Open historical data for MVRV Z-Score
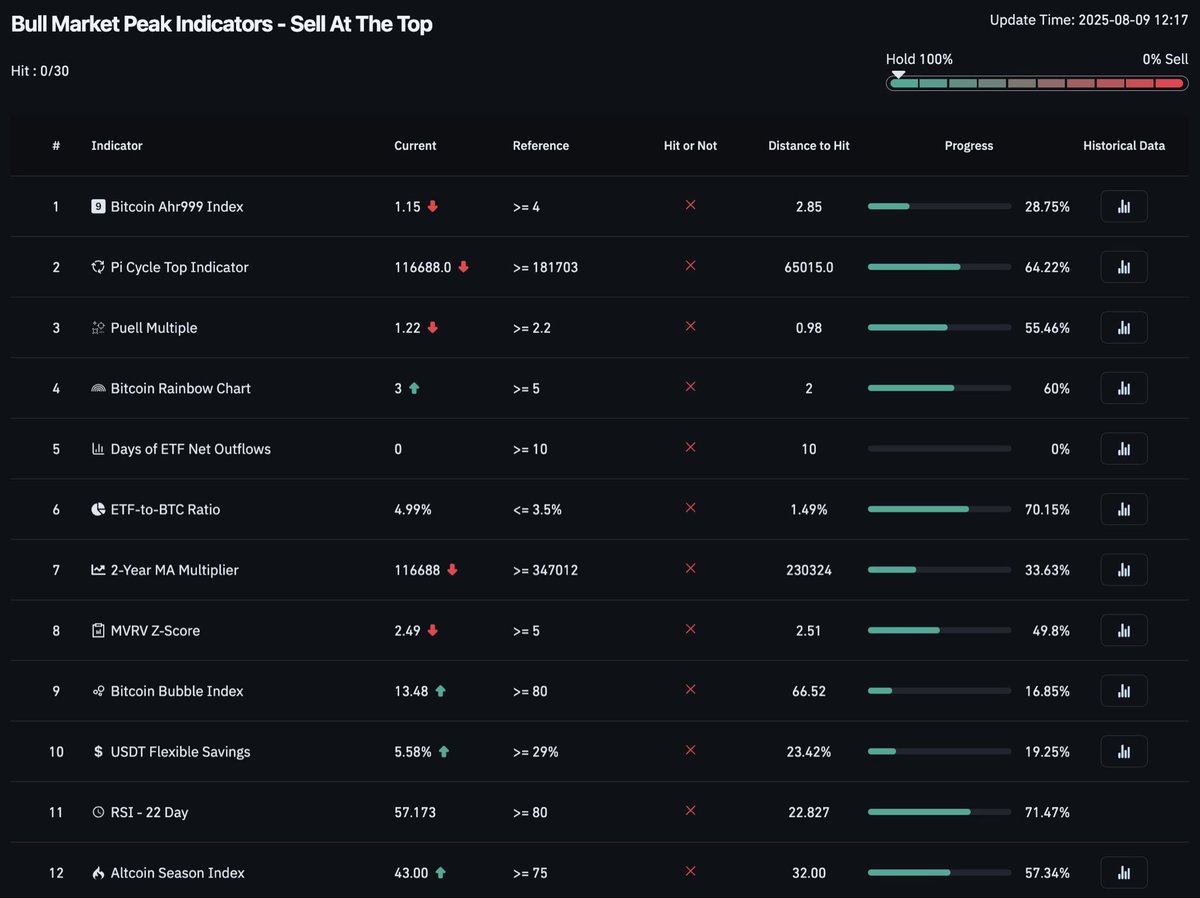The width and height of the screenshot is (1200, 898). pos(1123,630)
